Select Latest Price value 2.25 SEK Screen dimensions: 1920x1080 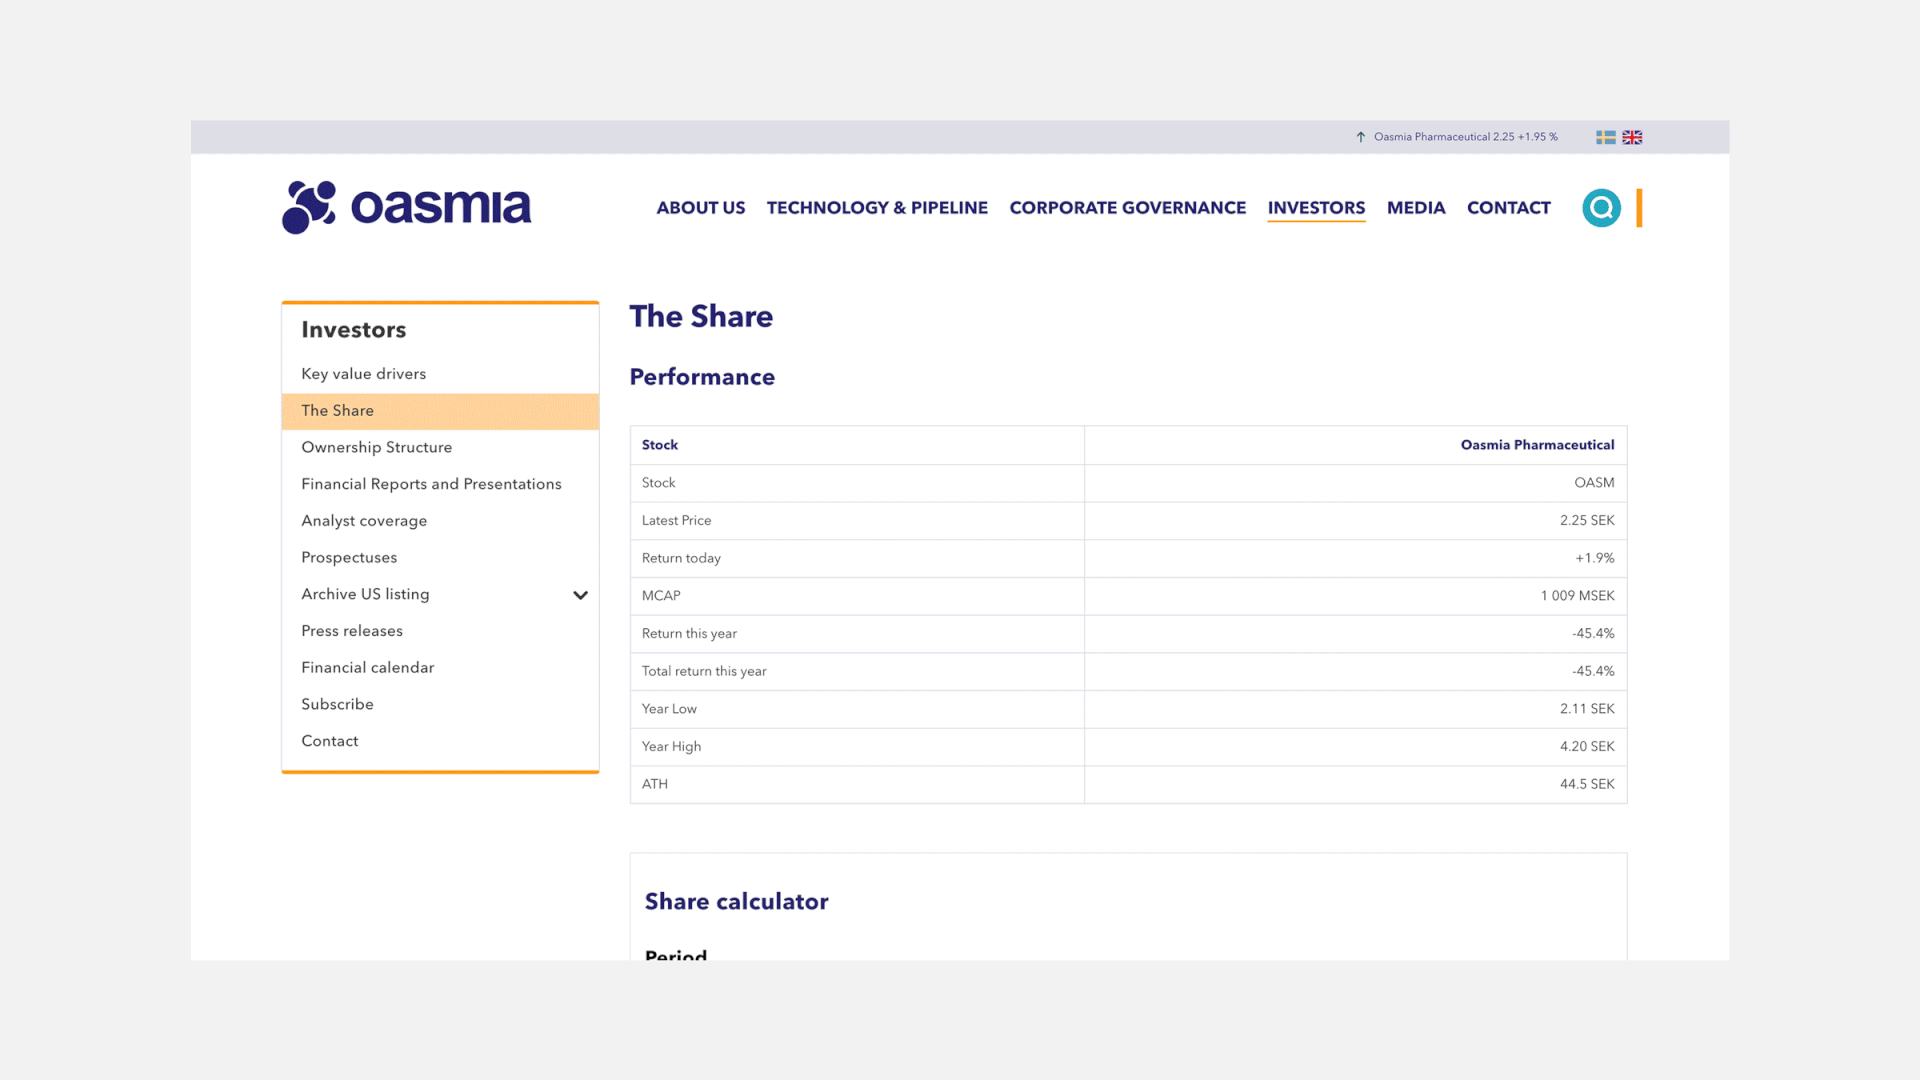tap(1587, 521)
